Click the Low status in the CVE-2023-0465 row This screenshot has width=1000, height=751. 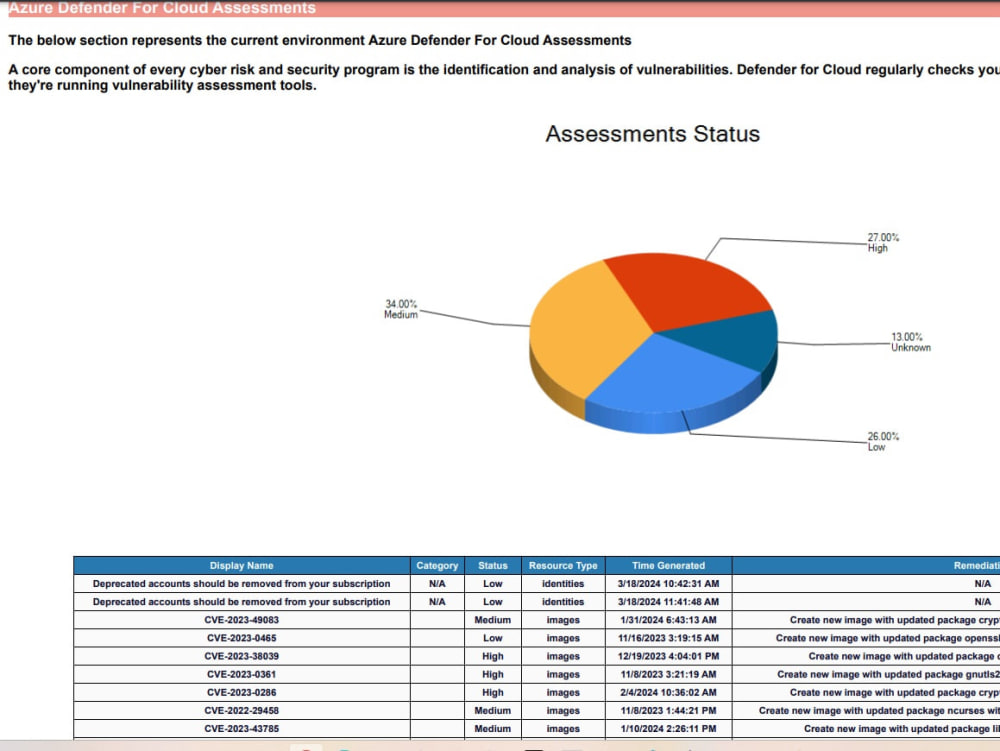coord(492,638)
